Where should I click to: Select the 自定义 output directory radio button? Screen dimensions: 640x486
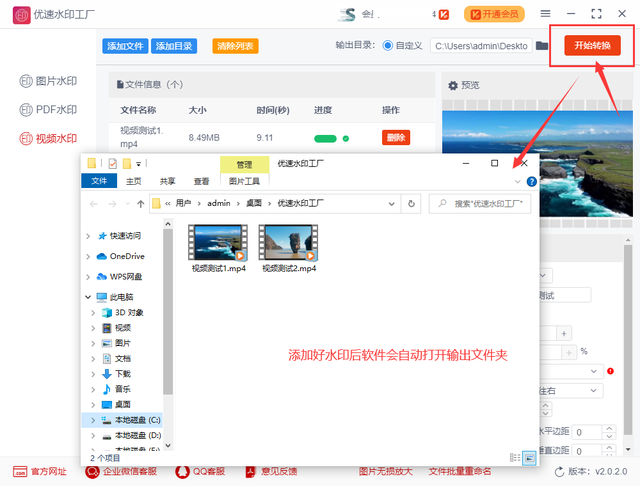[387, 46]
